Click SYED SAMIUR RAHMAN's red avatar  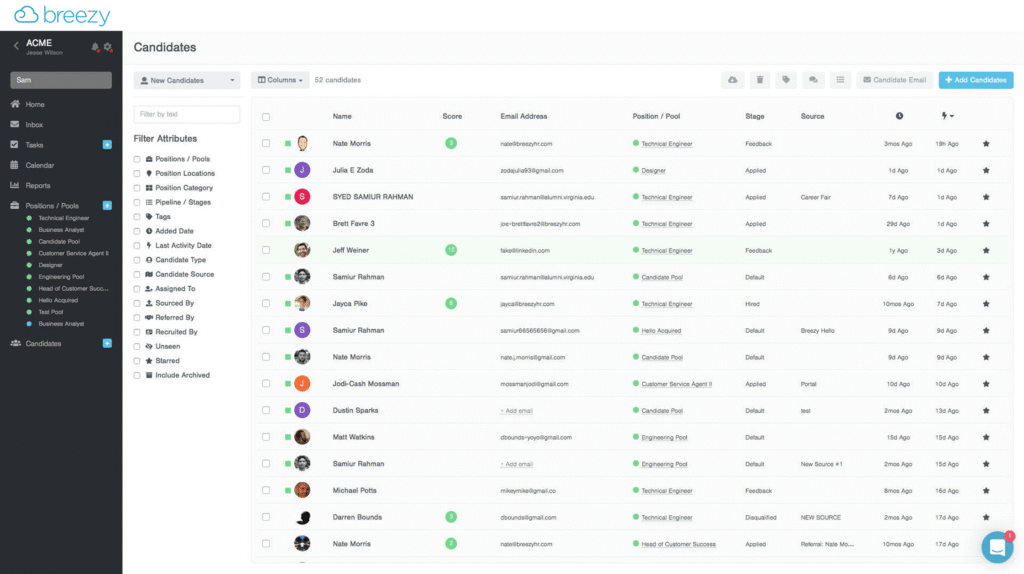coord(302,197)
